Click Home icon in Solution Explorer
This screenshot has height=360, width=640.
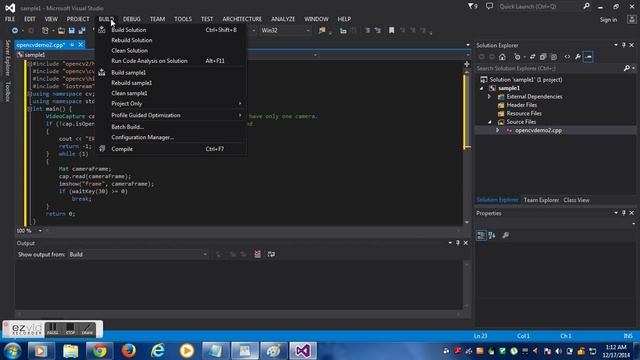pyautogui.click(x=502, y=57)
